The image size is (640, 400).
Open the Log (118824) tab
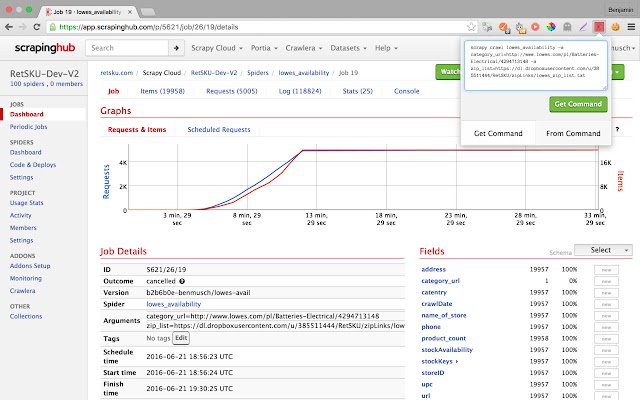click(x=300, y=91)
